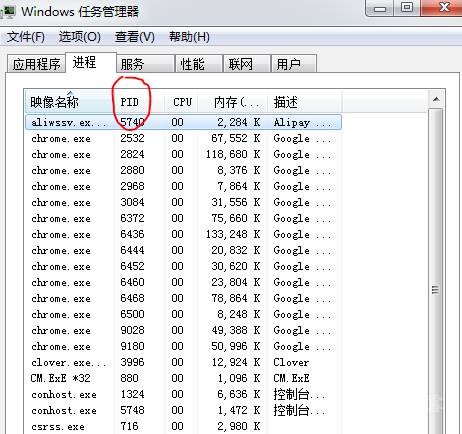Click PID value 3996
The width and height of the screenshot is (462, 434).
(132, 362)
